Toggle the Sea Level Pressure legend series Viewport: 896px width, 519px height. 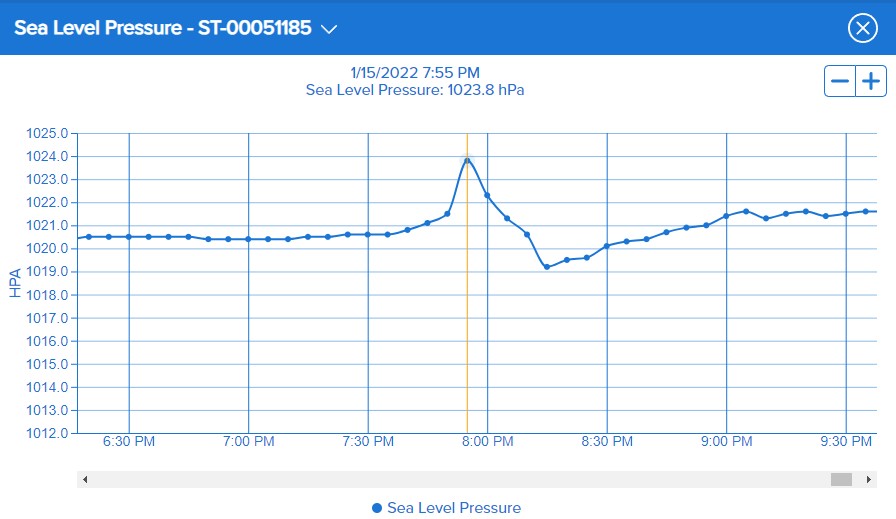pos(454,508)
